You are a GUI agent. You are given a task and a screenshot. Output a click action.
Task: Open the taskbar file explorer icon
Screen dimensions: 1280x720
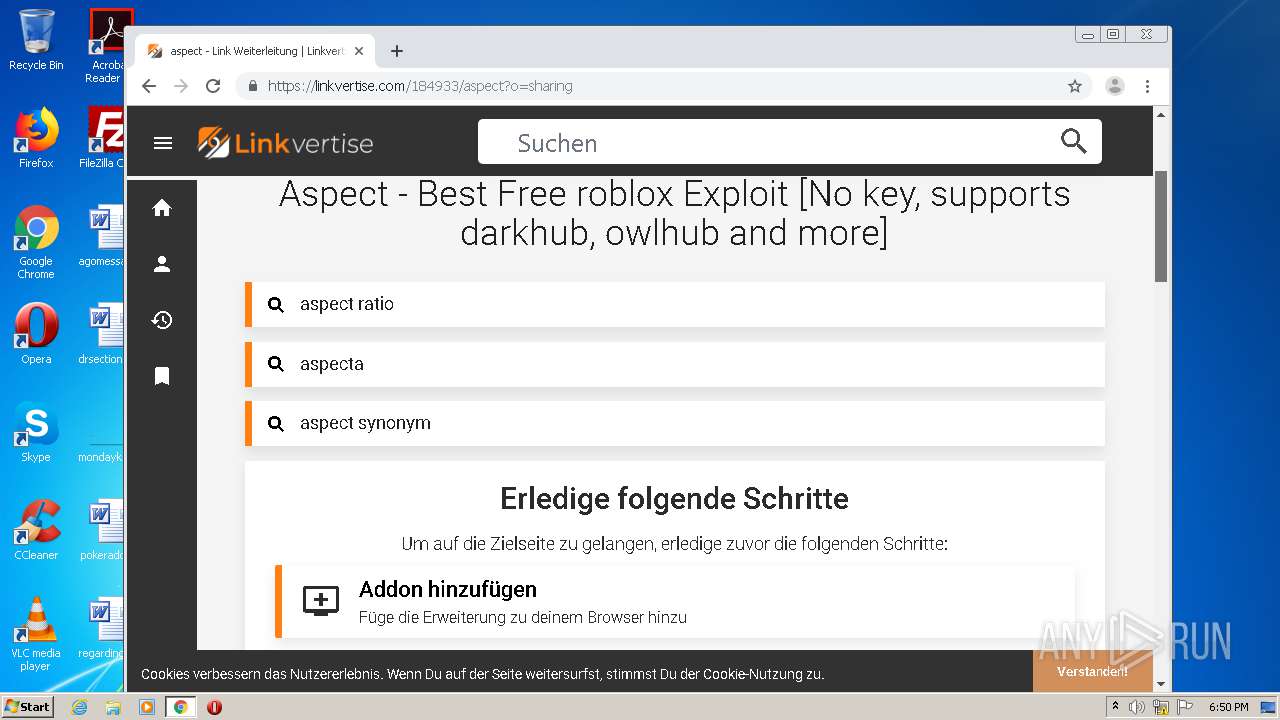(x=113, y=707)
